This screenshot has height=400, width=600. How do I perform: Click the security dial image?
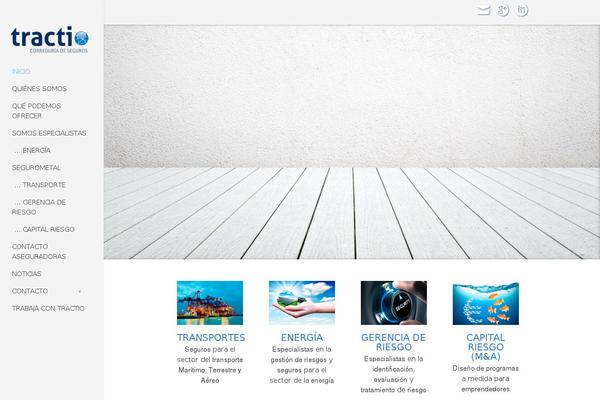point(394,303)
